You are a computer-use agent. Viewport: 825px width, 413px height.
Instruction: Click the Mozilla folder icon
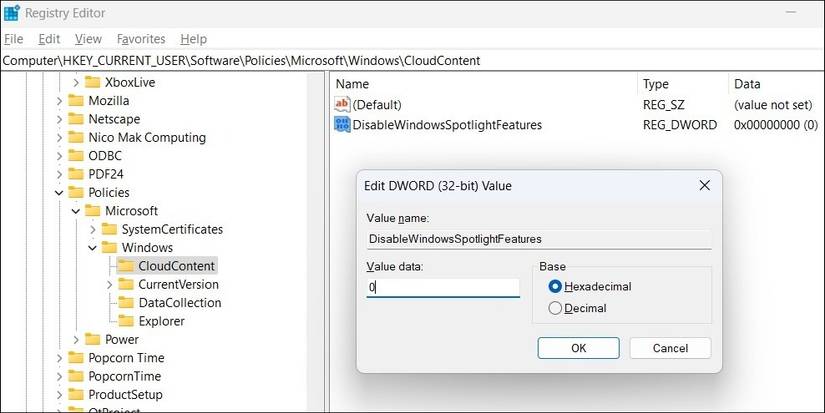point(76,101)
